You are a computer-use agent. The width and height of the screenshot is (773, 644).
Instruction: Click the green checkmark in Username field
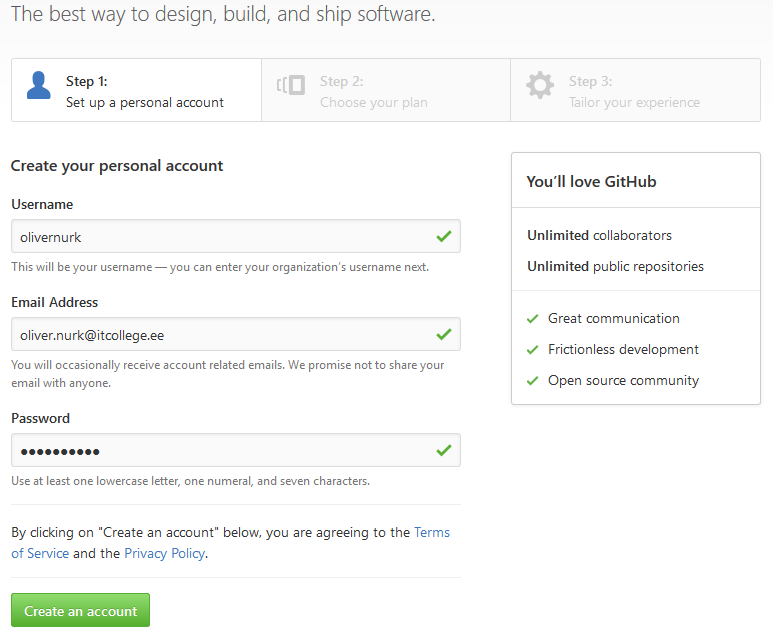tap(444, 236)
